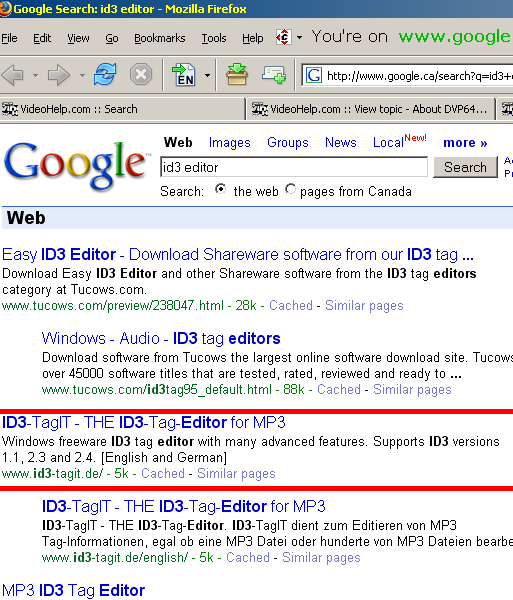This screenshot has width=513, height=600.
Task: Open the Bookmarks menu
Action: pos(160,38)
